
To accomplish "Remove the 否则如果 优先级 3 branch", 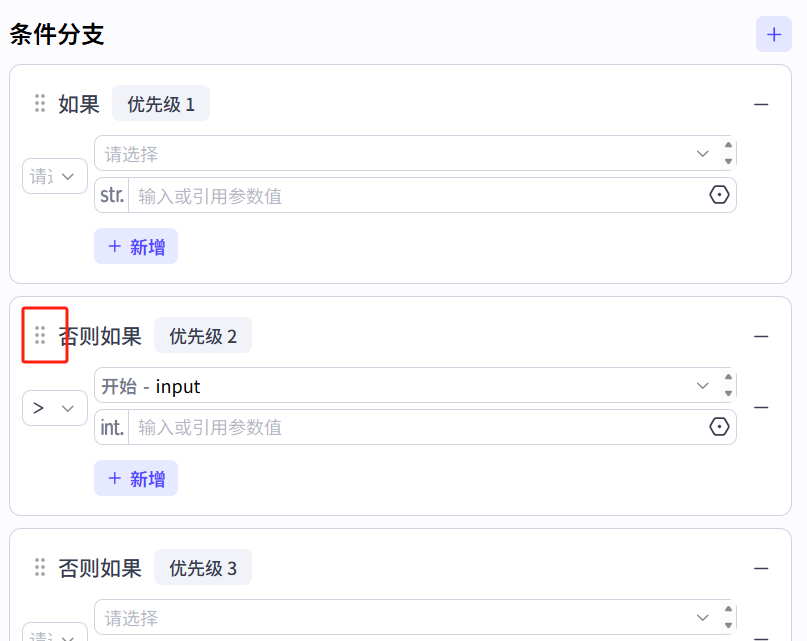I will [761, 568].
